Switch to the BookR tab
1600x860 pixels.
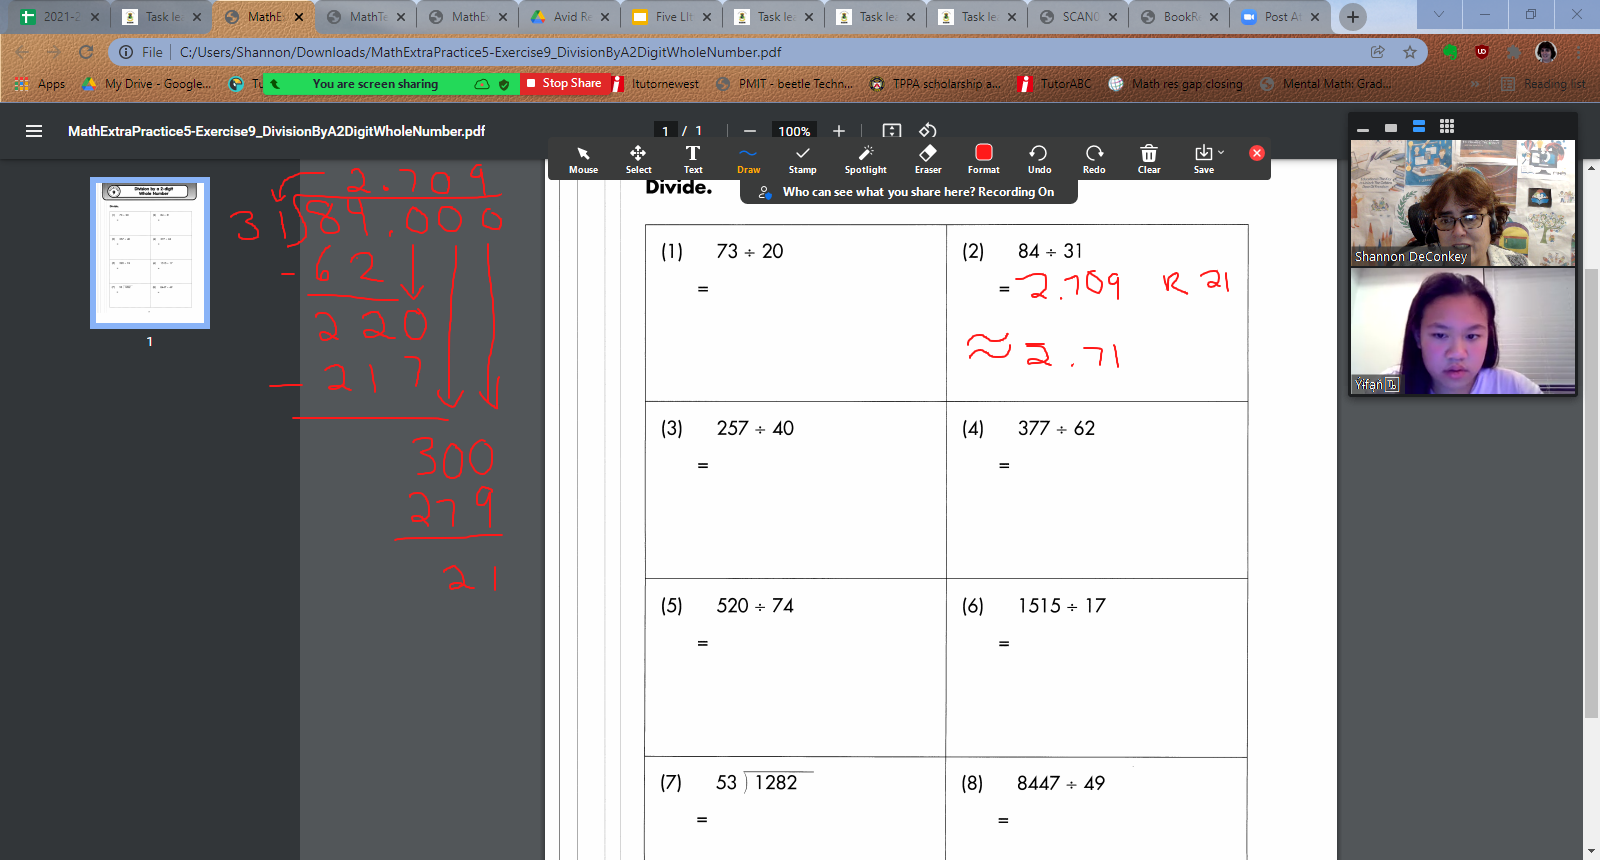click(1180, 17)
